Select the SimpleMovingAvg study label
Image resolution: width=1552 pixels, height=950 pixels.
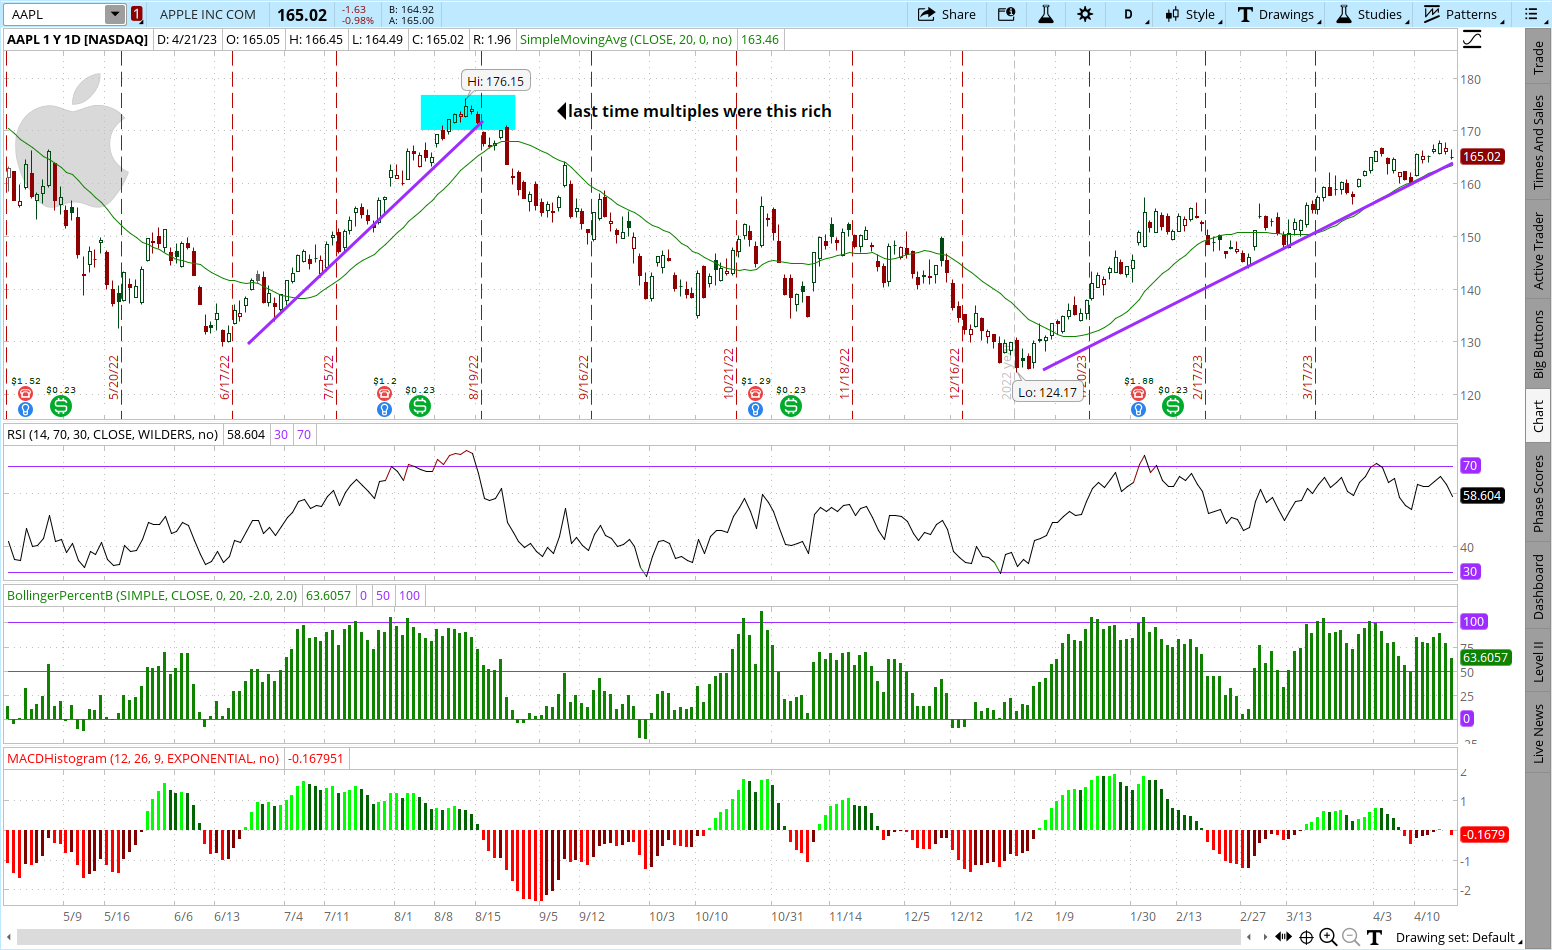[626, 40]
